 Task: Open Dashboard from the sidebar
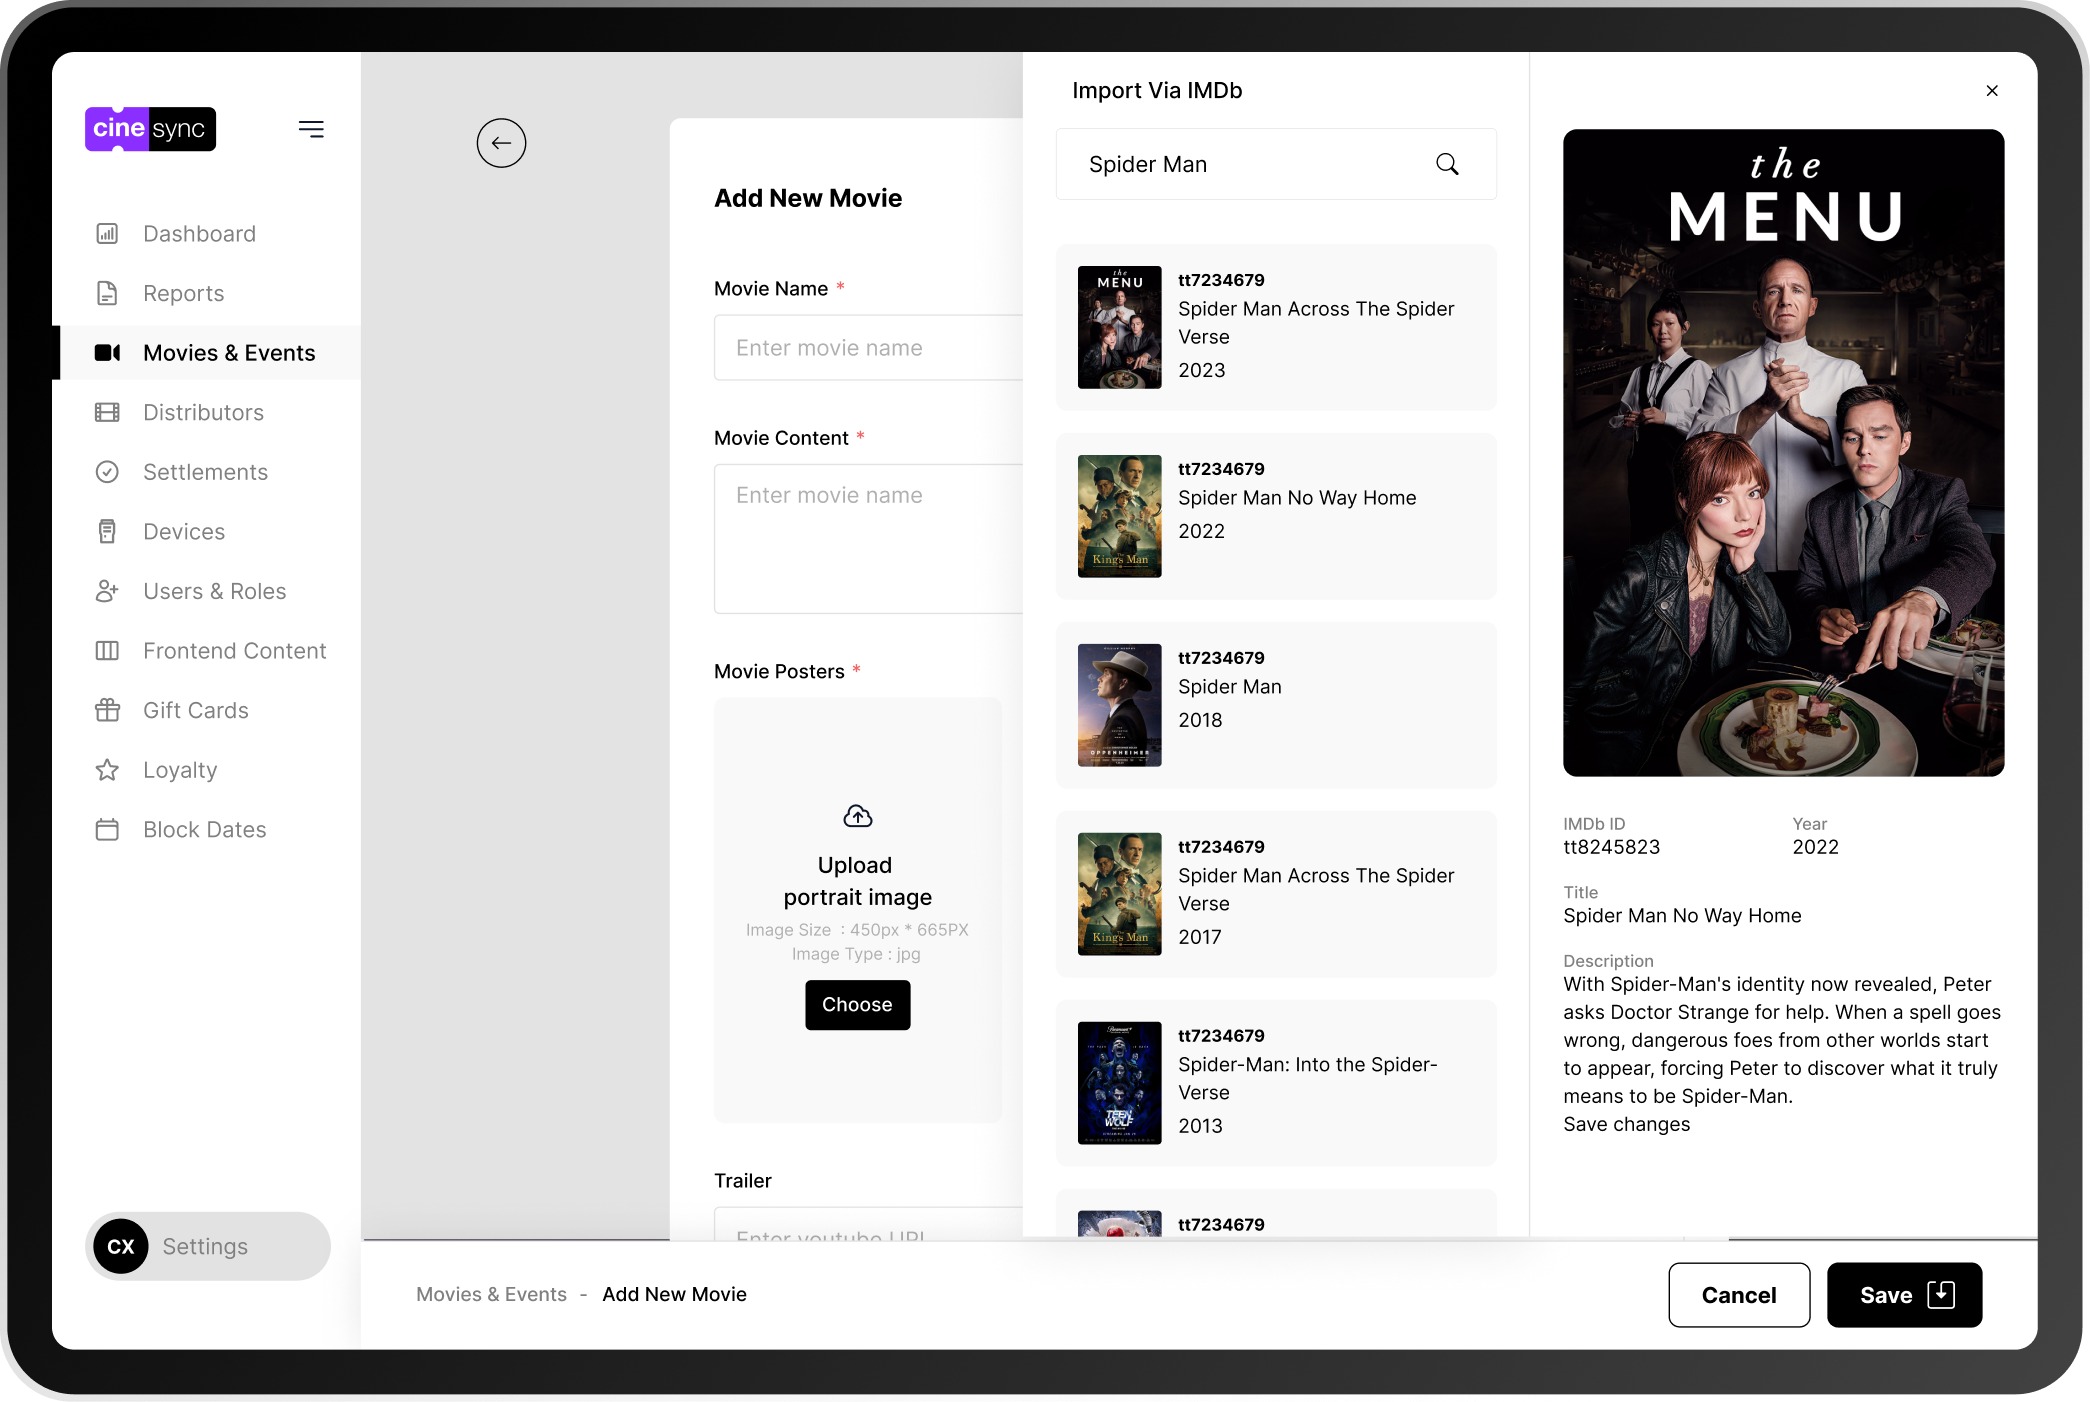[x=199, y=234]
